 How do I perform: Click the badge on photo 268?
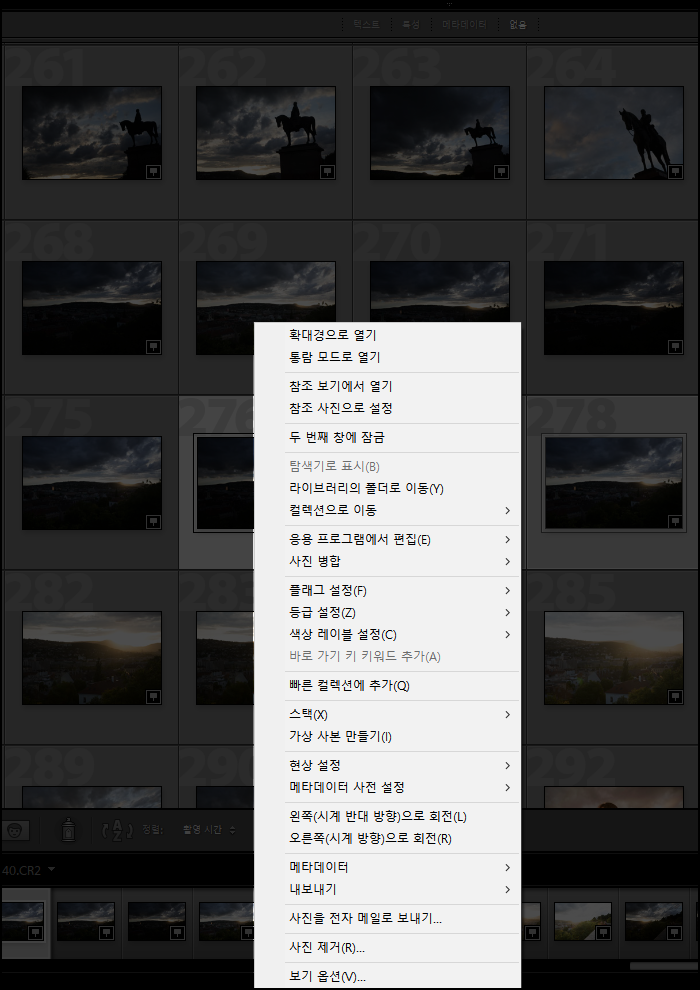click(x=153, y=347)
